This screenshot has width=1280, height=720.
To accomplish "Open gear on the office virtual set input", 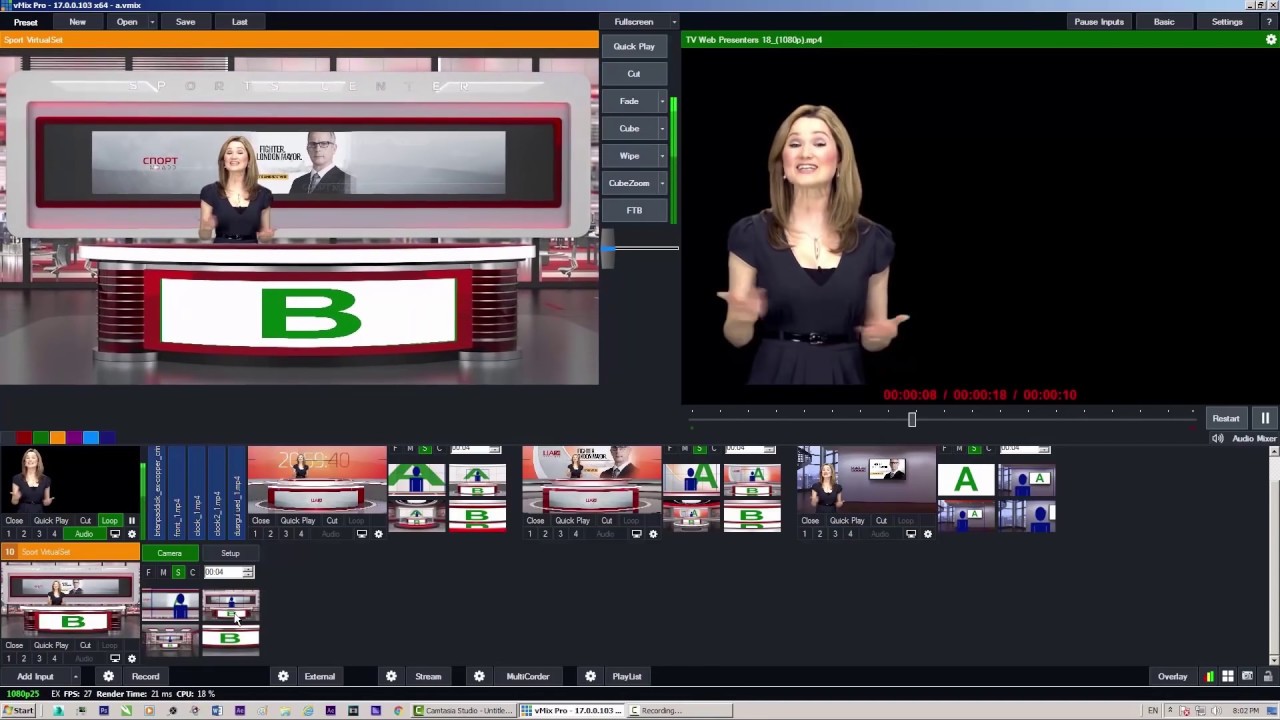I will pyautogui.click(x=927, y=534).
